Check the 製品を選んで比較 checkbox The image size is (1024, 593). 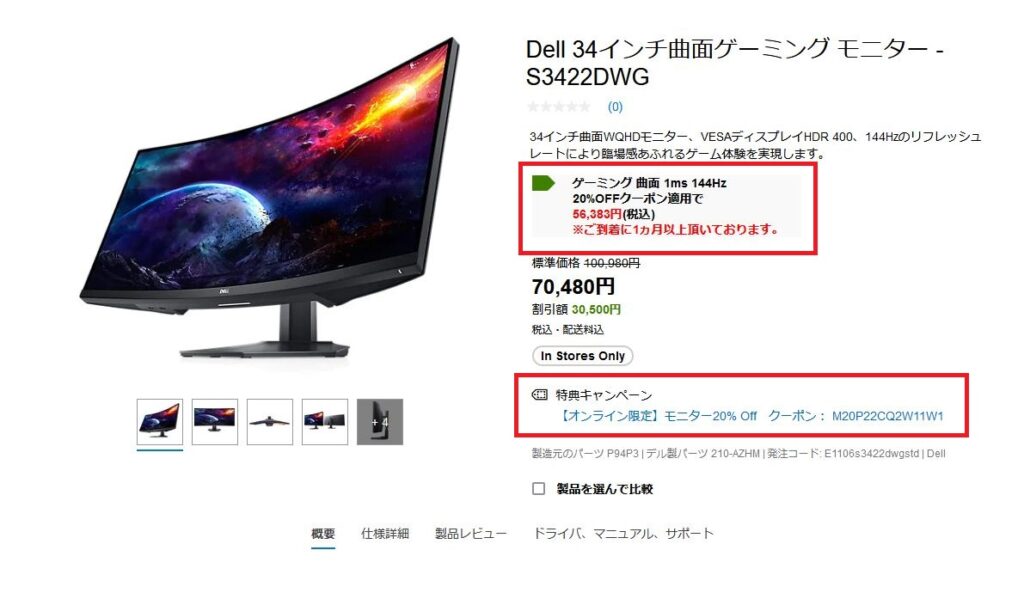click(538, 489)
